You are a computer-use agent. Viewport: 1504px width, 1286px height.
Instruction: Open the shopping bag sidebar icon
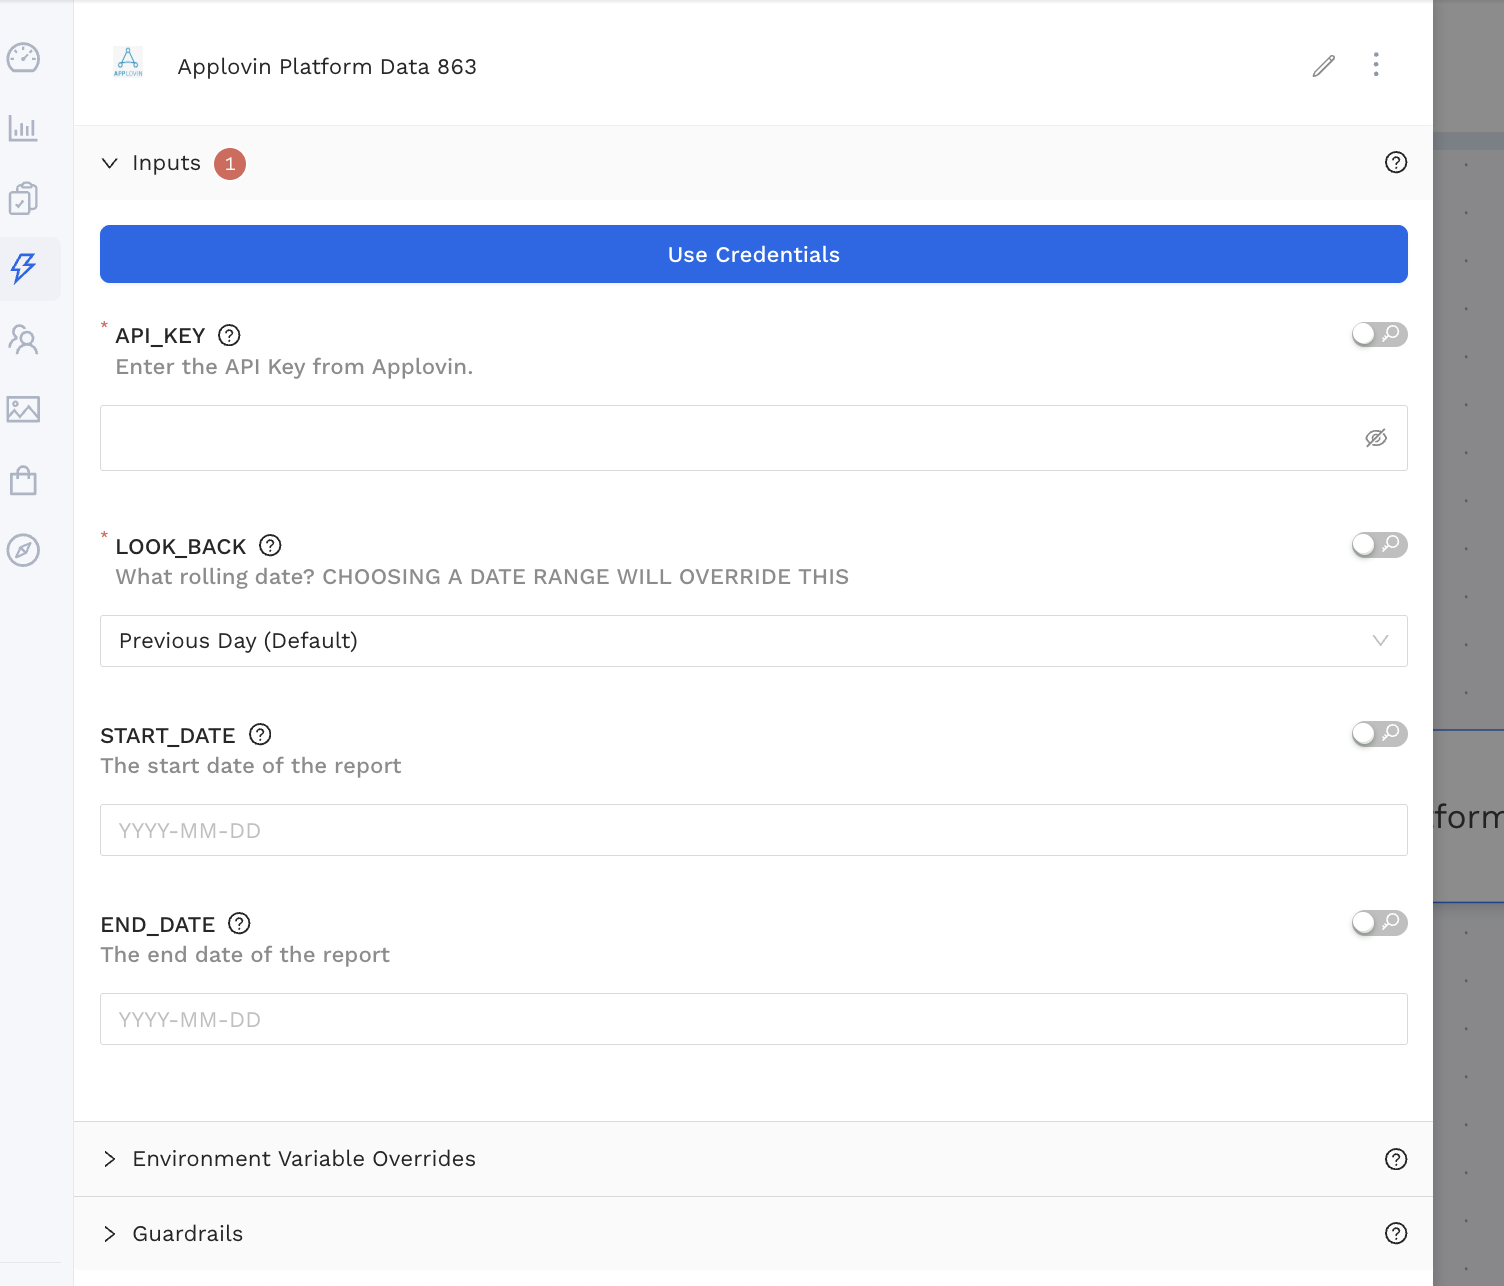[x=23, y=481]
